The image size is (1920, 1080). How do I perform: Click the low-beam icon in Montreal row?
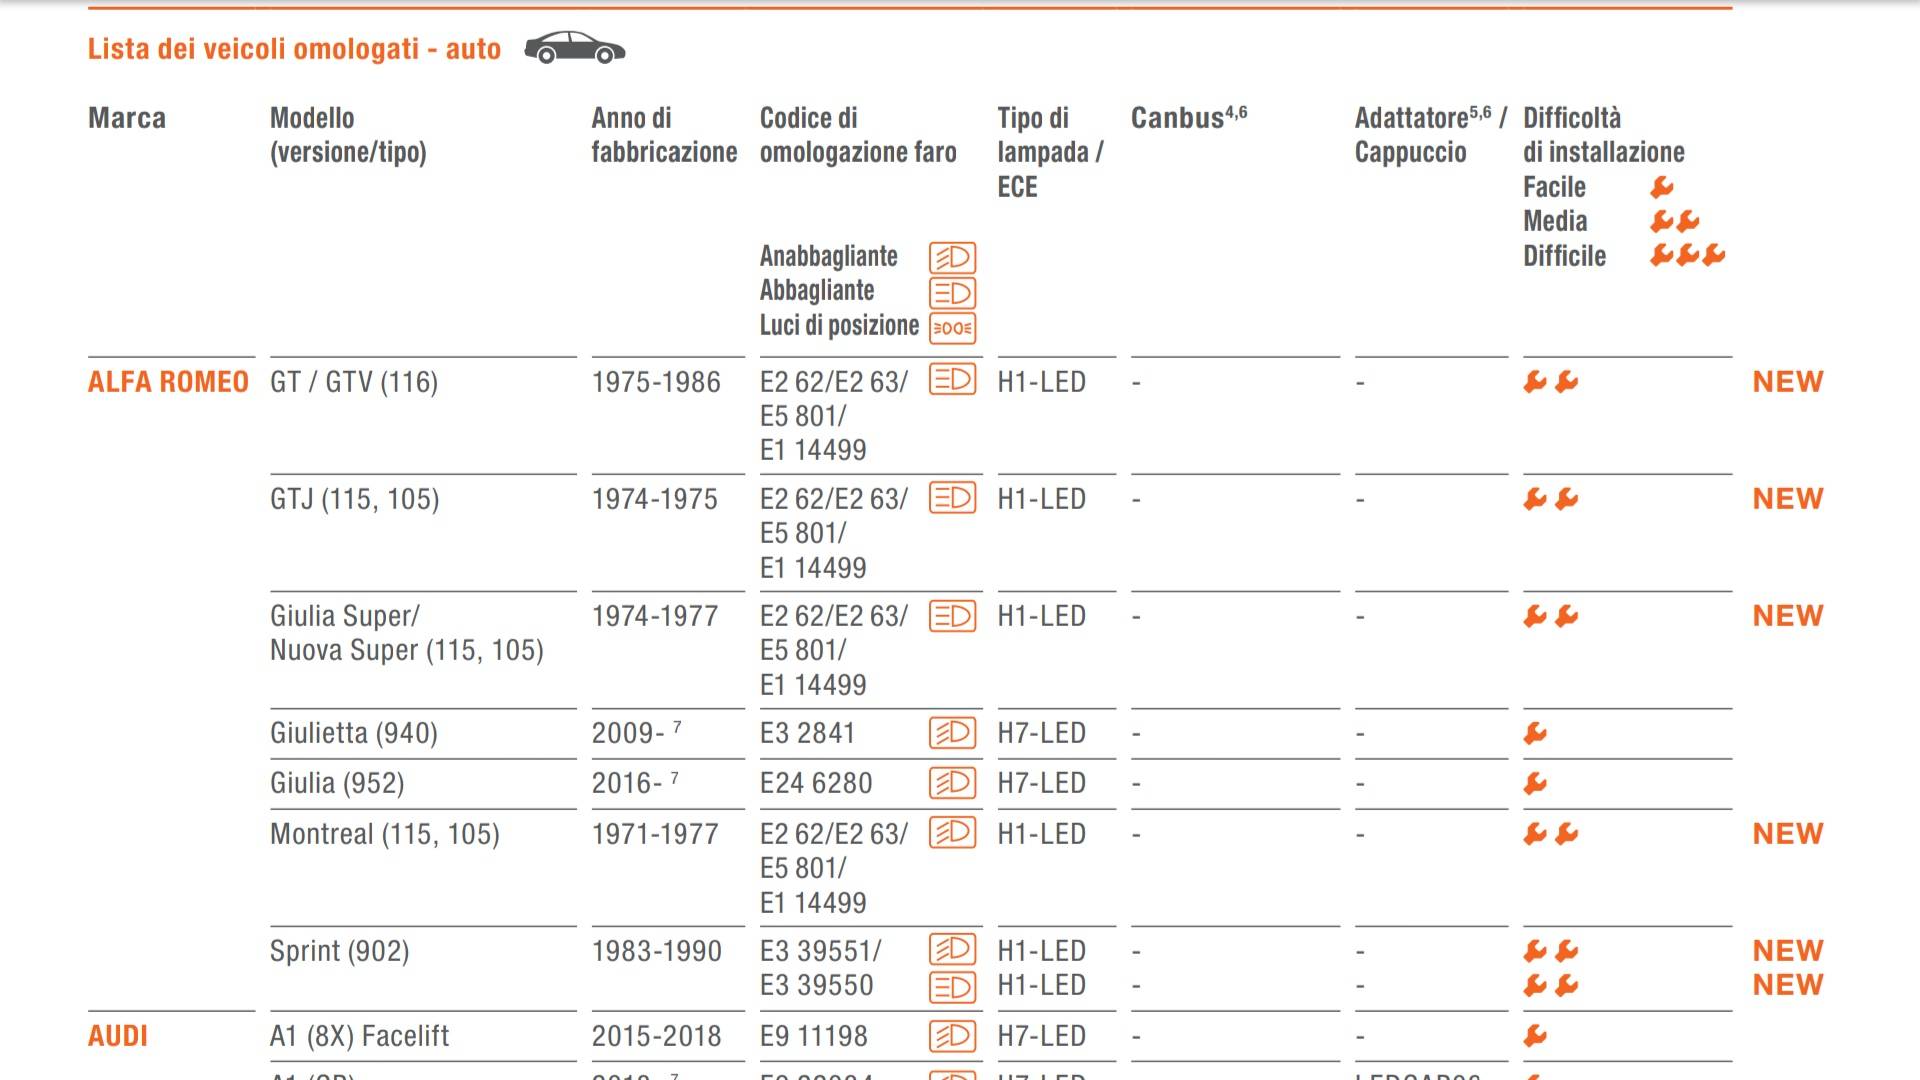[952, 833]
